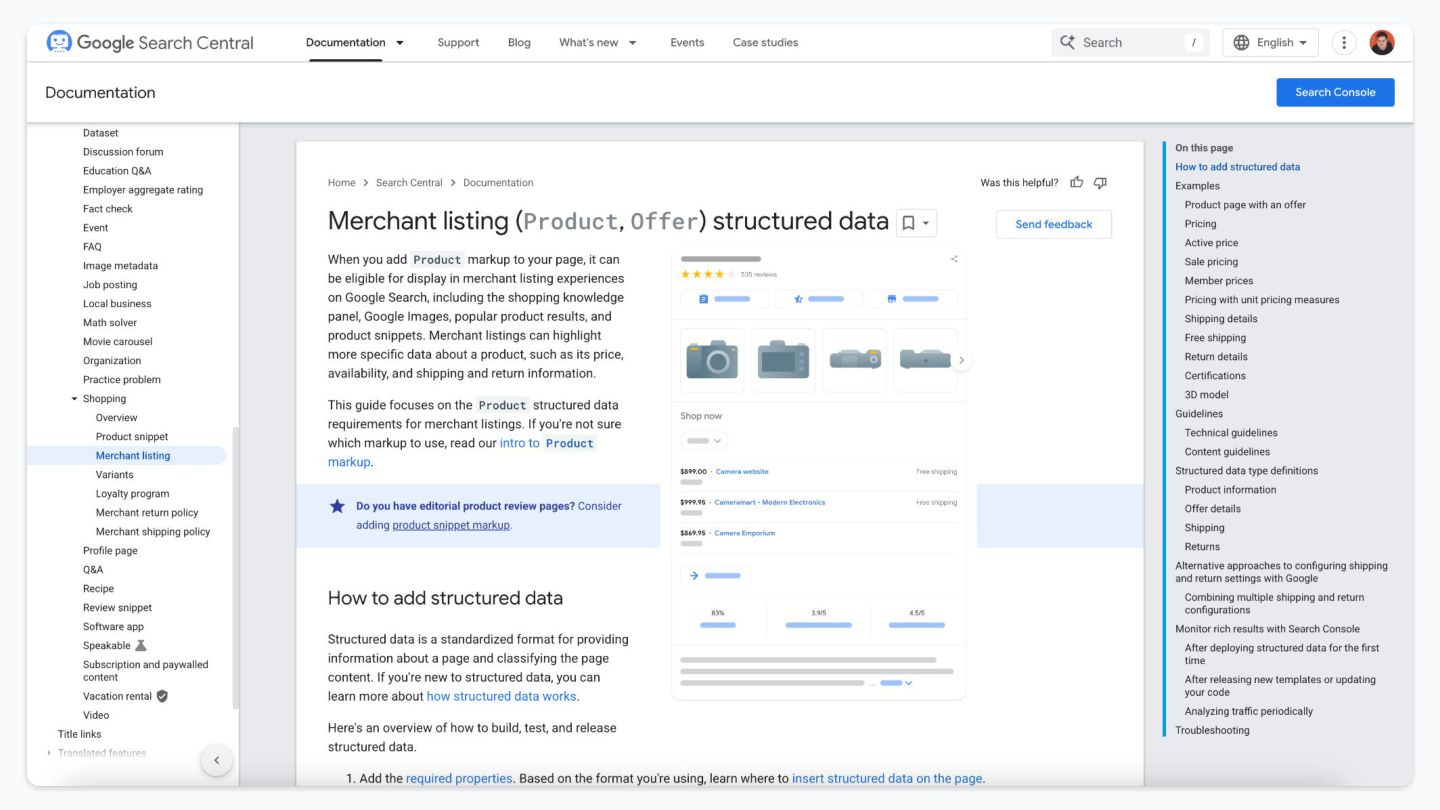This screenshot has width=1440, height=810.
Task: Click the Search Console button
Action: [x=1335, y=92]
